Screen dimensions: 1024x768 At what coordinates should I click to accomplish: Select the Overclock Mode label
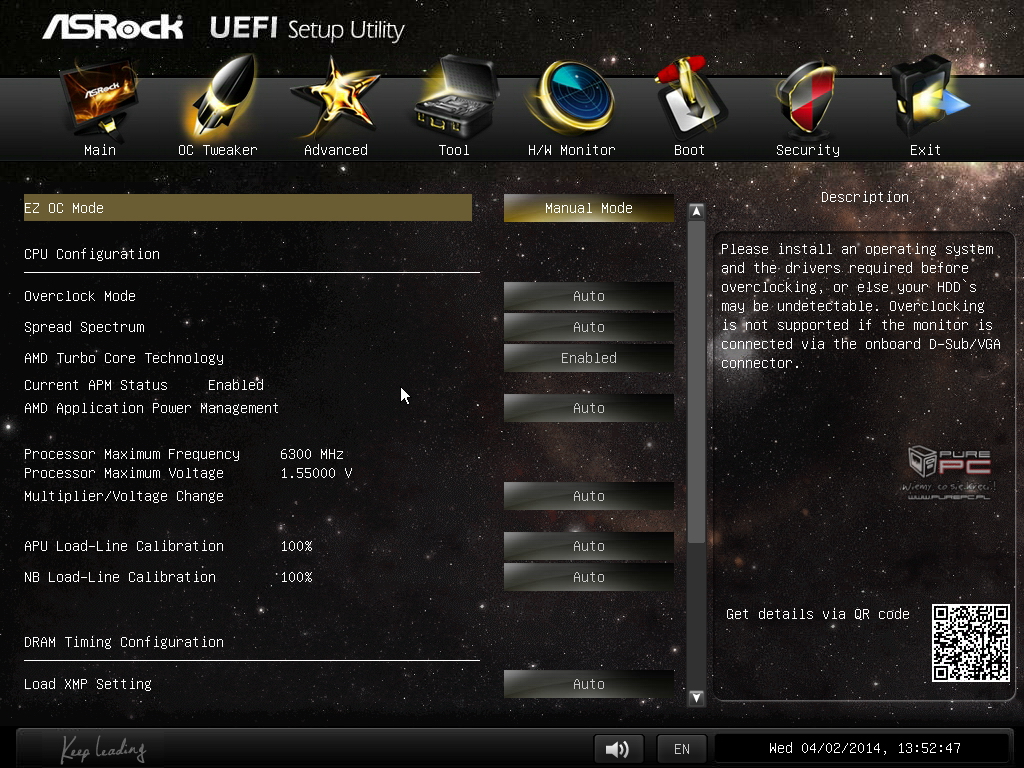point(80,296)
